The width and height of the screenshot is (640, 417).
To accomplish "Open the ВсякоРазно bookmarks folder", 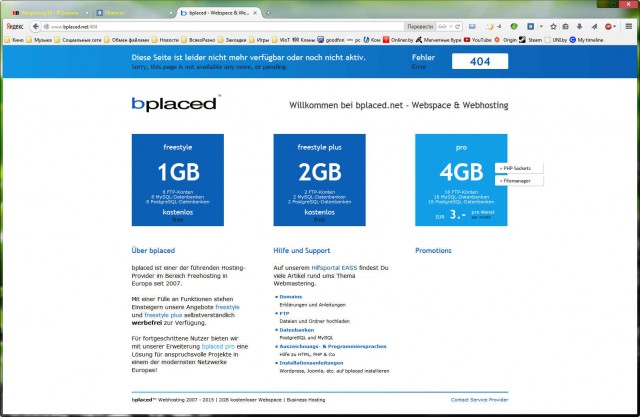I will pos(198,40).
